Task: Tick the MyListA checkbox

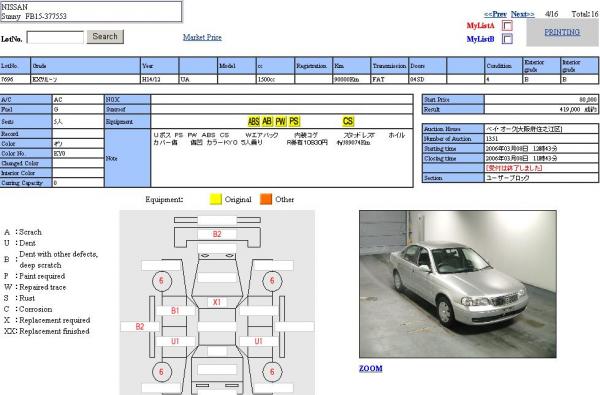Action: pos(507,26)
